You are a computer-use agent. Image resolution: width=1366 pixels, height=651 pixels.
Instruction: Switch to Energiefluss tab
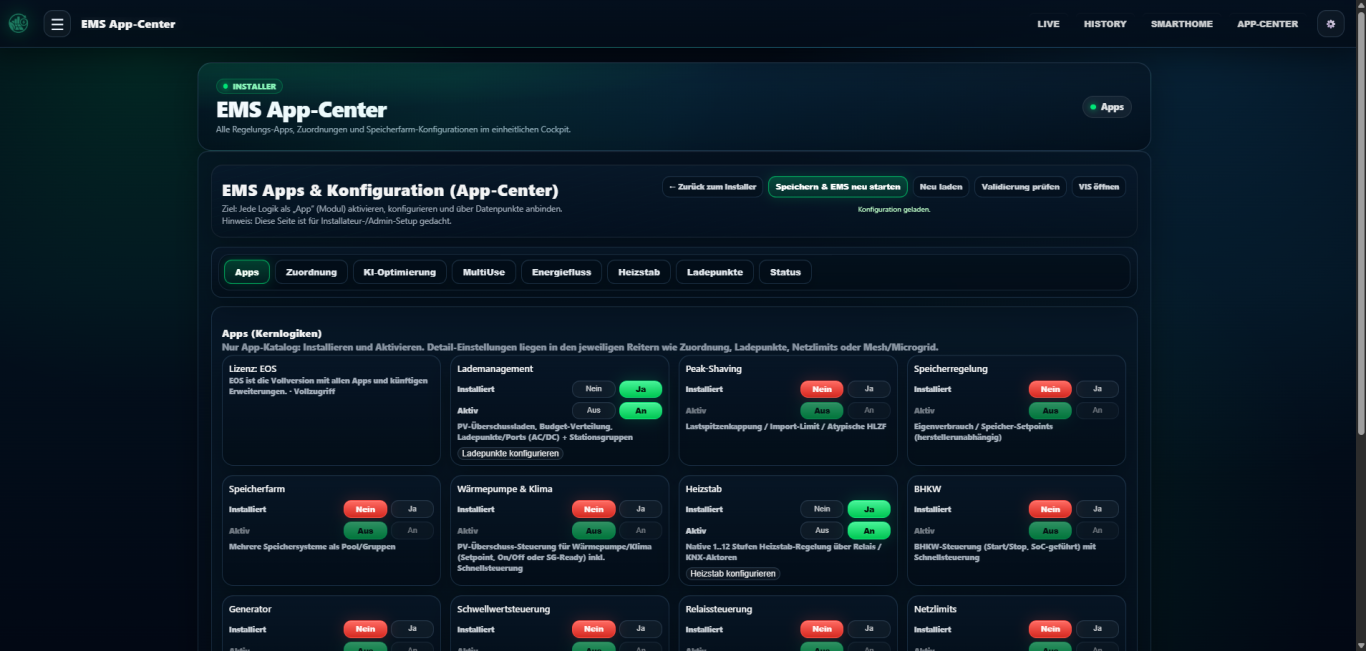(x=561, y=272)
